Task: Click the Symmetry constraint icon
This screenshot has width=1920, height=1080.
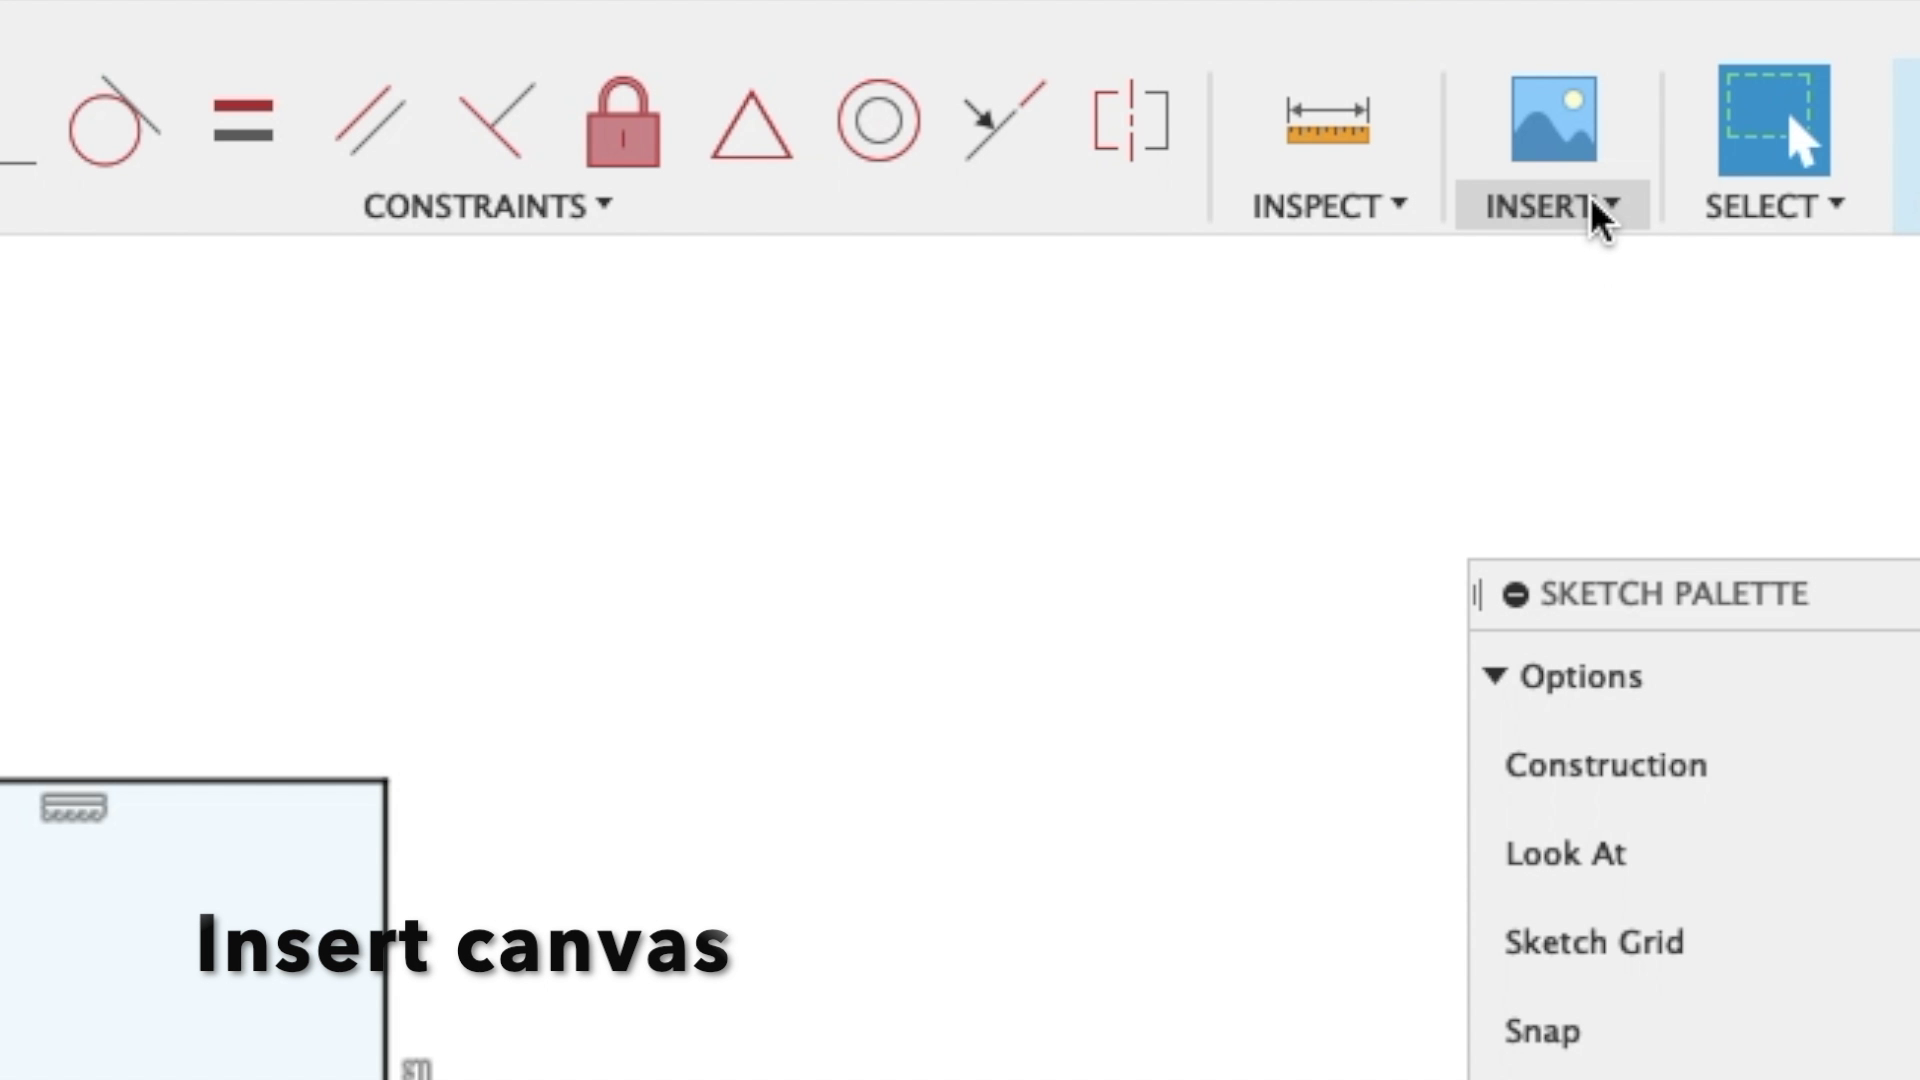Action: [x=1131, y=121]
